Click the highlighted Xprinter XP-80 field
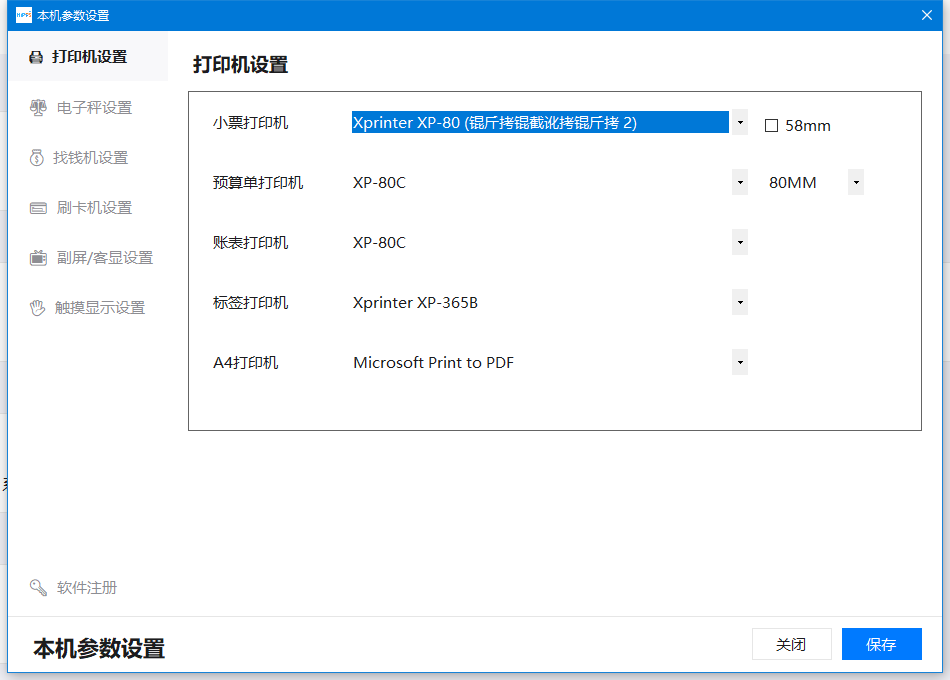The image size is (950, 680). (540, 122)
